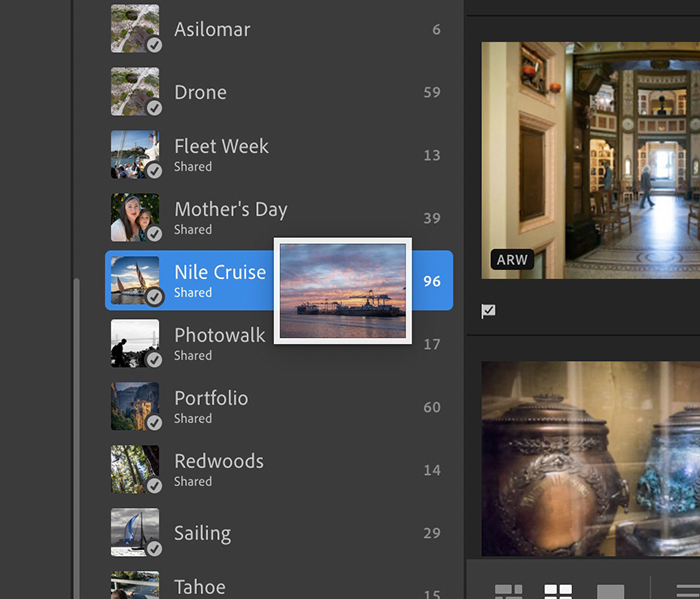Click the Redwoods album thumbnail
Image resolution: width=700 pixels, height=599 pixels.
[x=135, y=469]
